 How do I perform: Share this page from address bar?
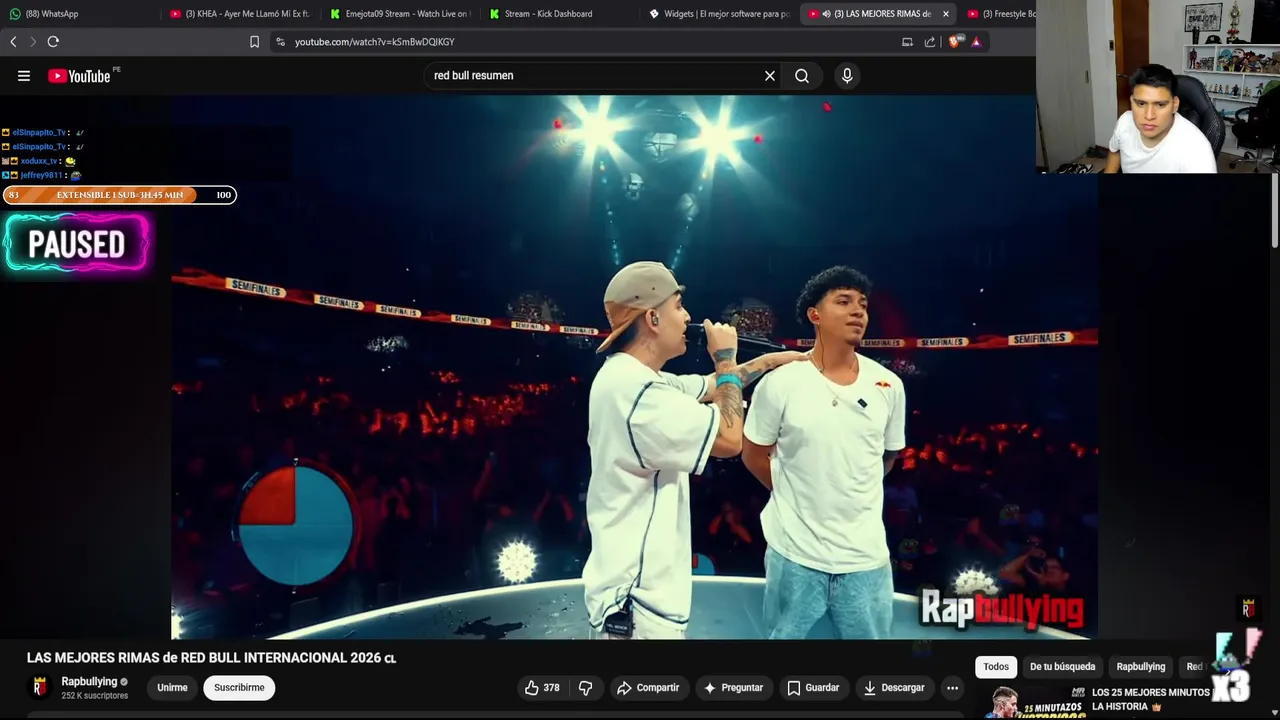[930, 42]
